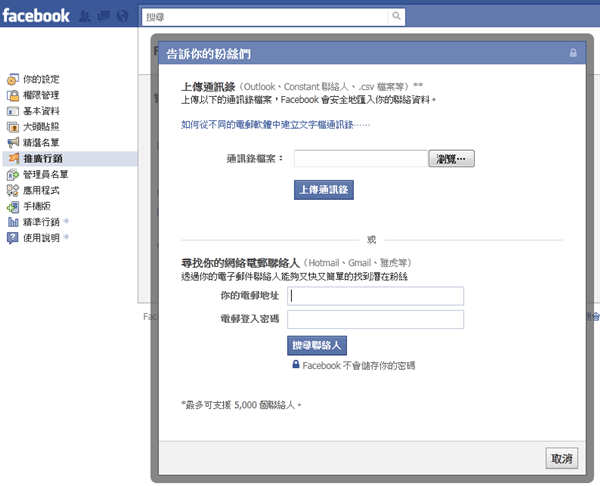Click the 5,000 contacts limit note
The image size is (600, 486).
tap(241, 405)
